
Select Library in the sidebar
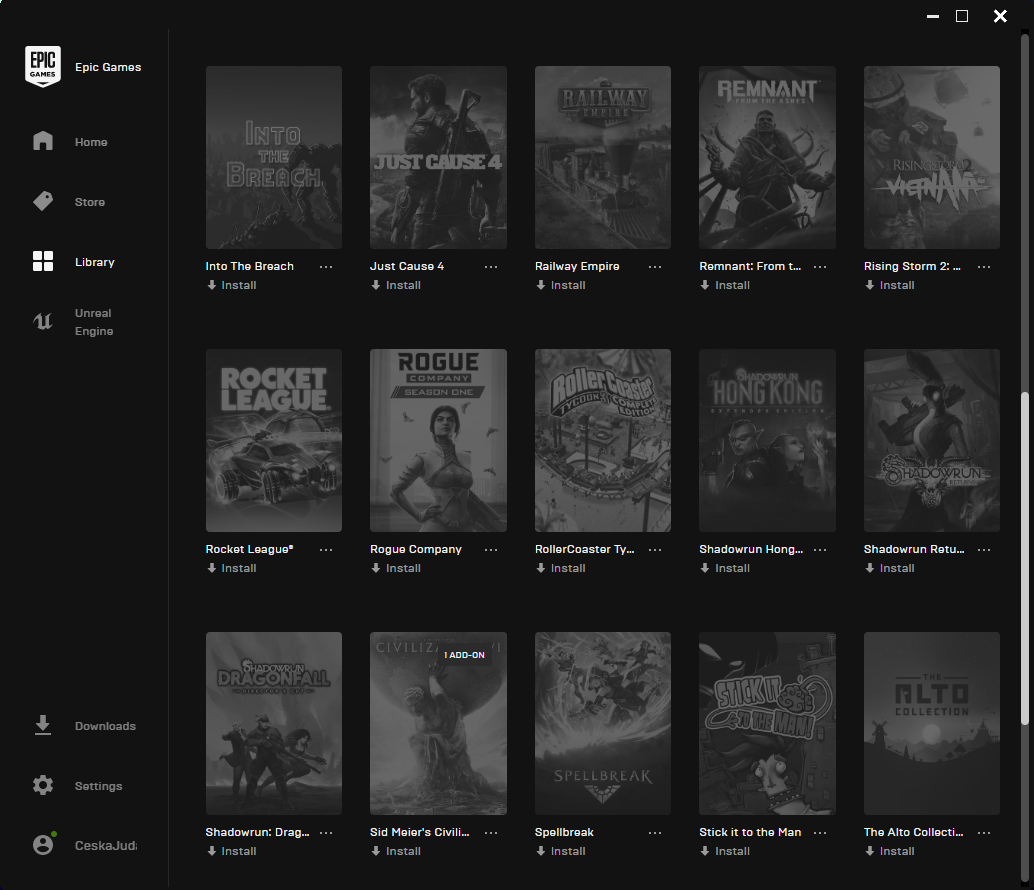pos(94,262)
